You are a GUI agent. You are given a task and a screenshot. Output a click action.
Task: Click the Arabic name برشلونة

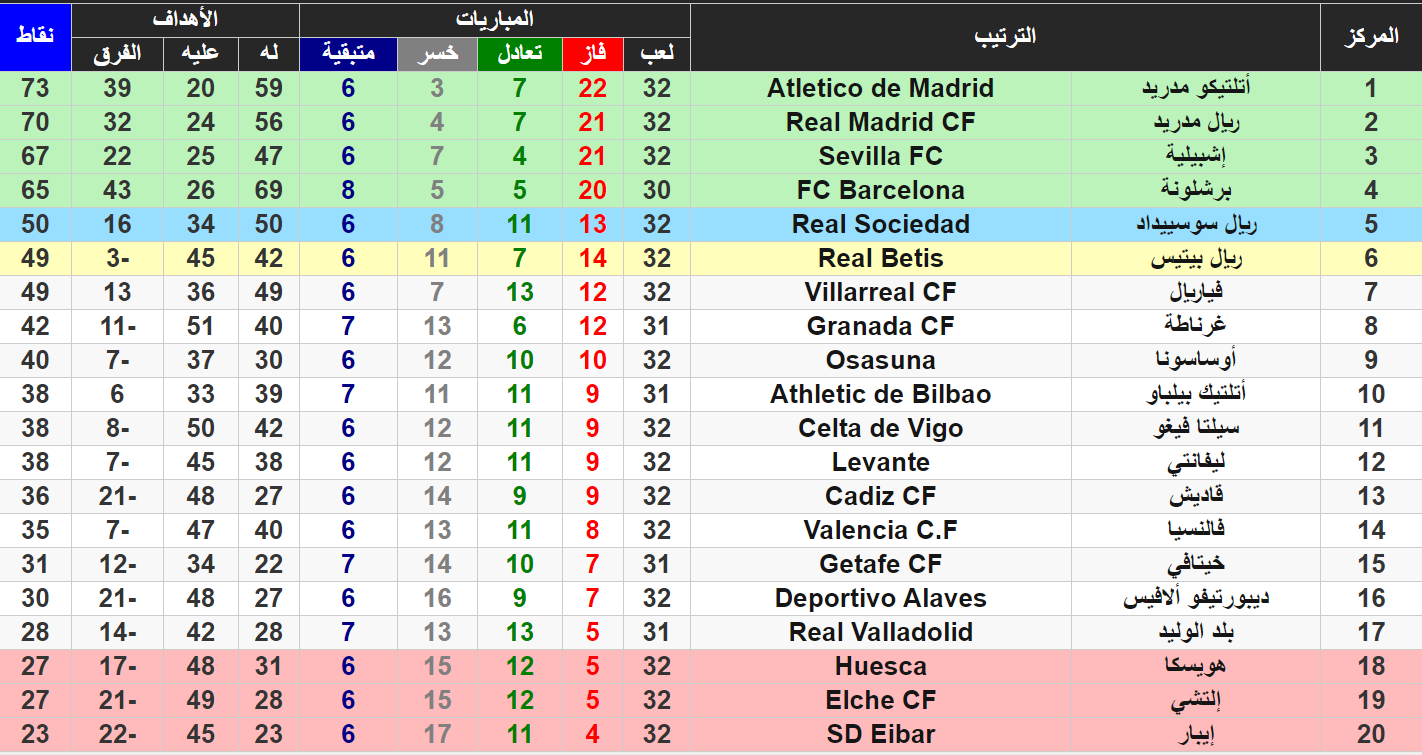coord(1196,190)
